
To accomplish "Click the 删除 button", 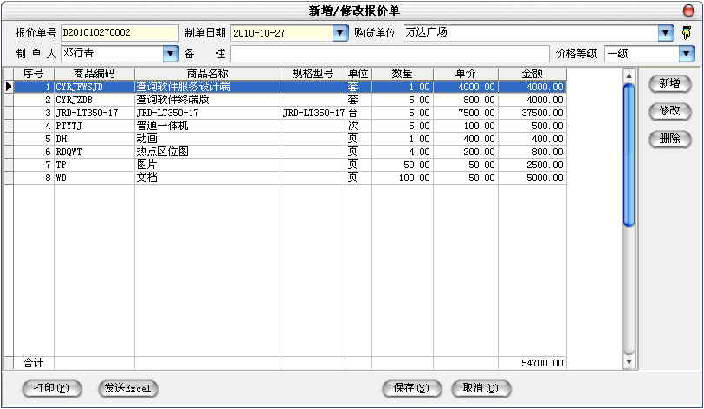I will 669,139.
